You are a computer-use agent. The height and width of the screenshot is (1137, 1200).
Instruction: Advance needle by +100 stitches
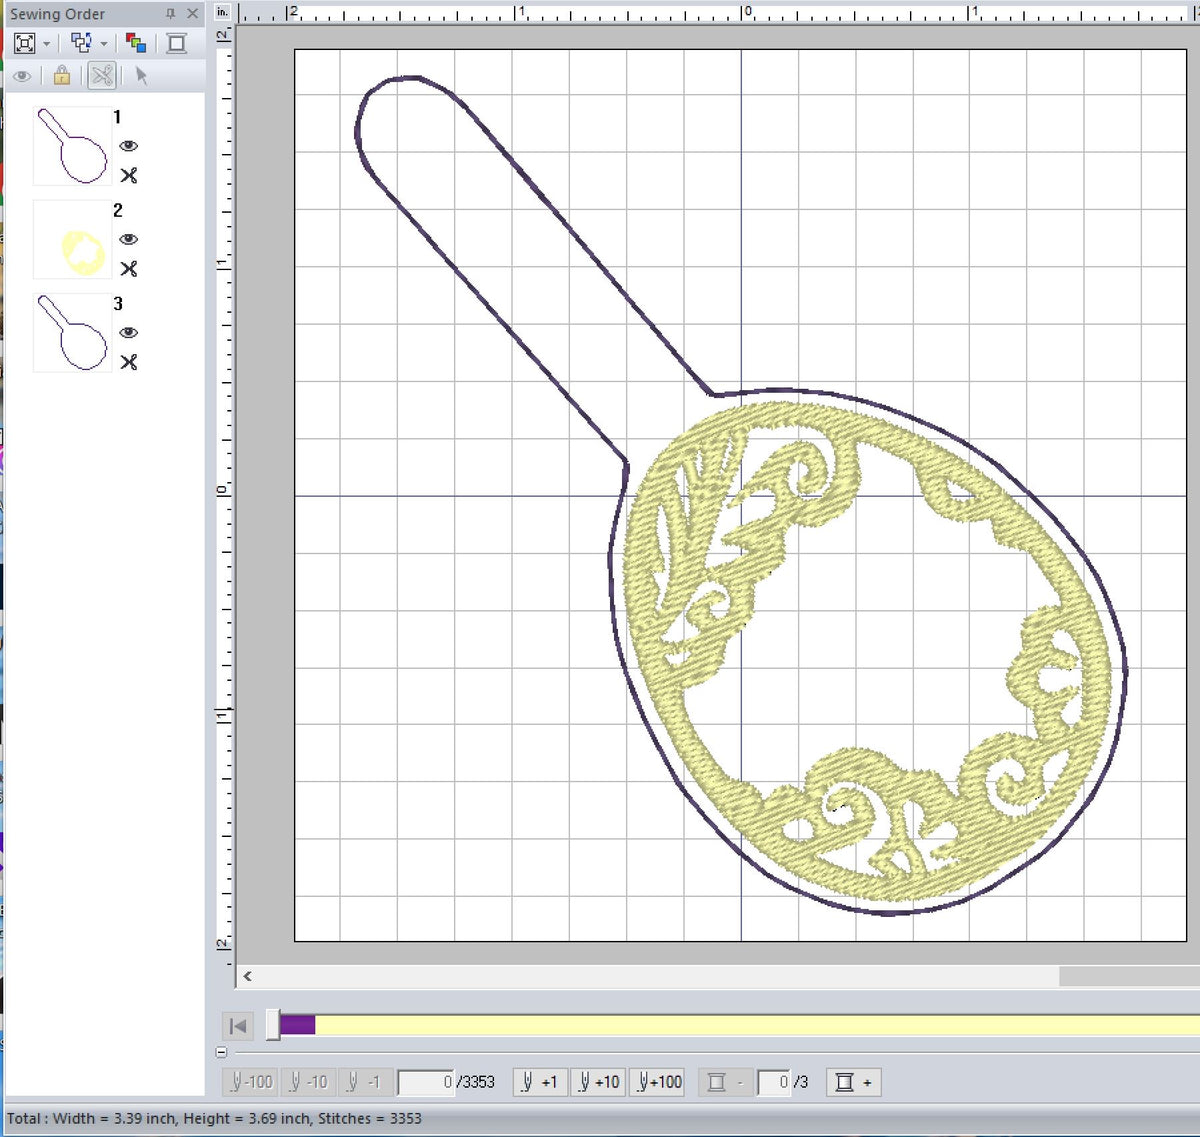tap(659, 1082)
